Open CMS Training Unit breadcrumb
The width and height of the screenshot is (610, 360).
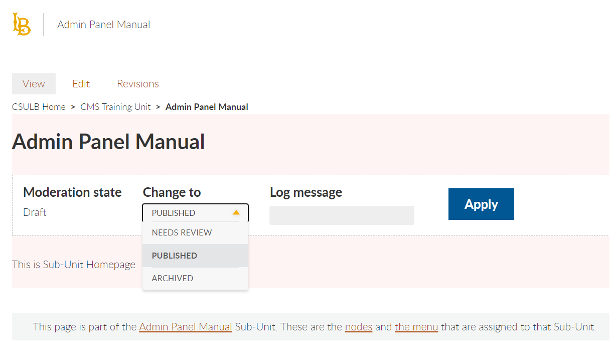tap(116, 107)
